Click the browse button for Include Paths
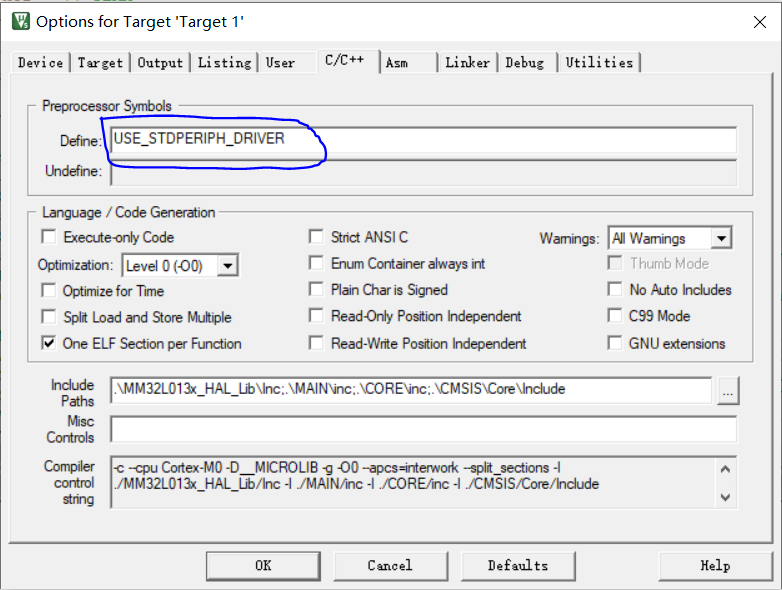Viewport: 782px width, 590px height. click(x=728, y=393)
